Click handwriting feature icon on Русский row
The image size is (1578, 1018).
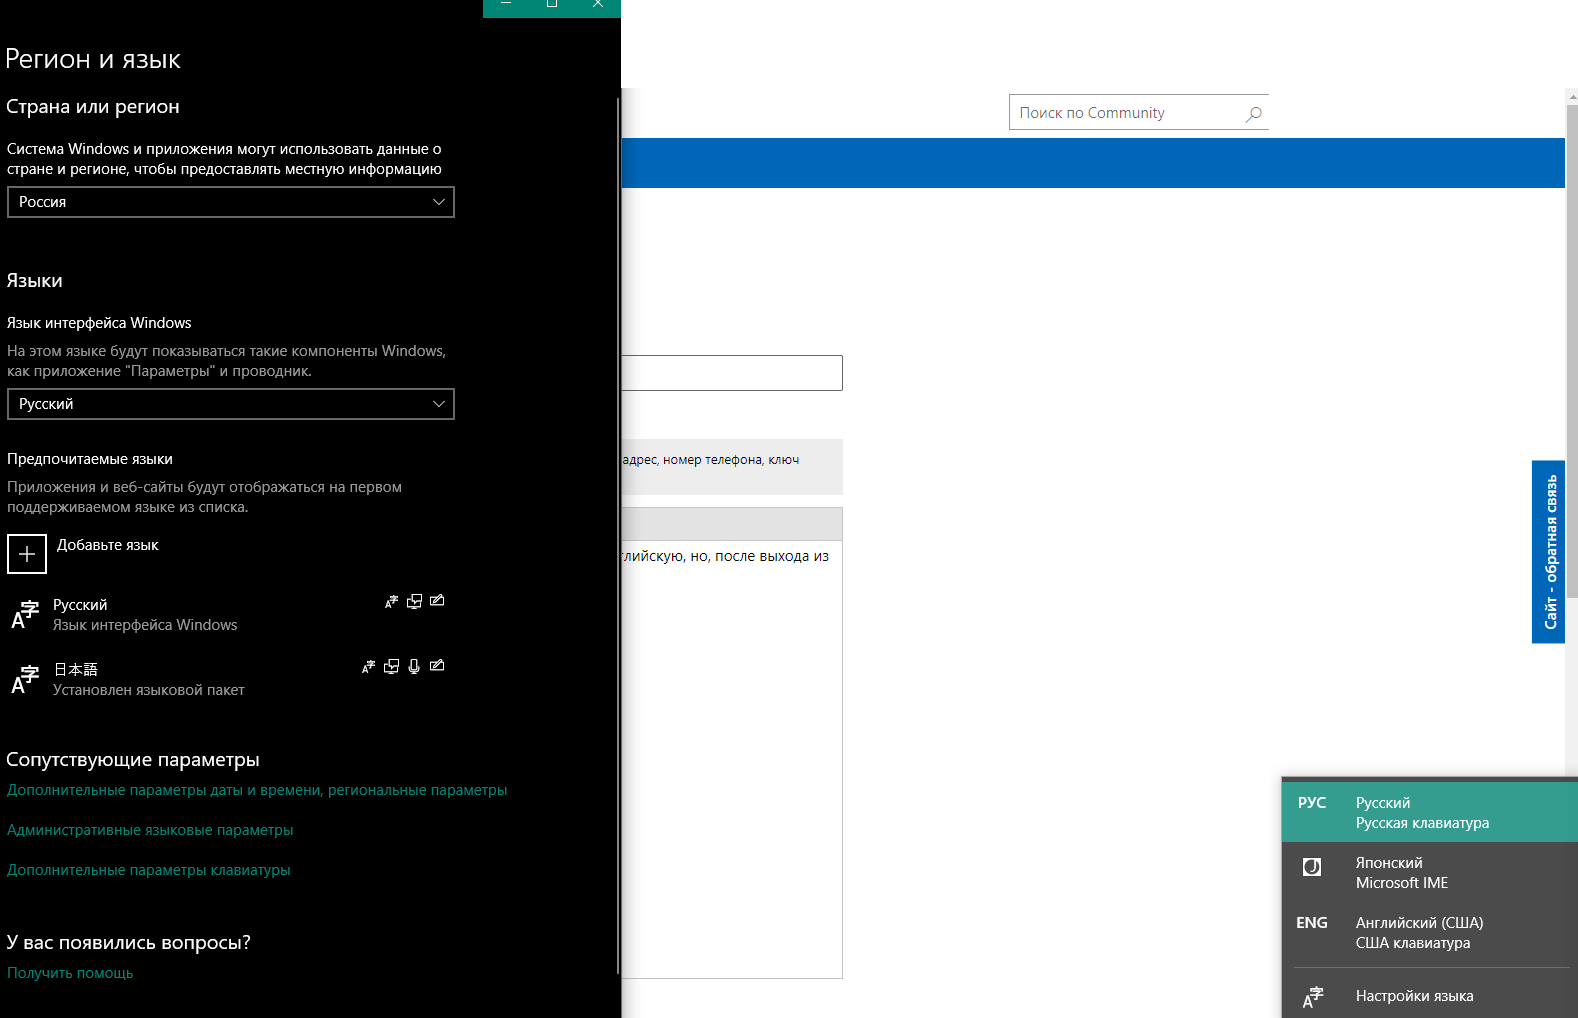tap(437, 601)
